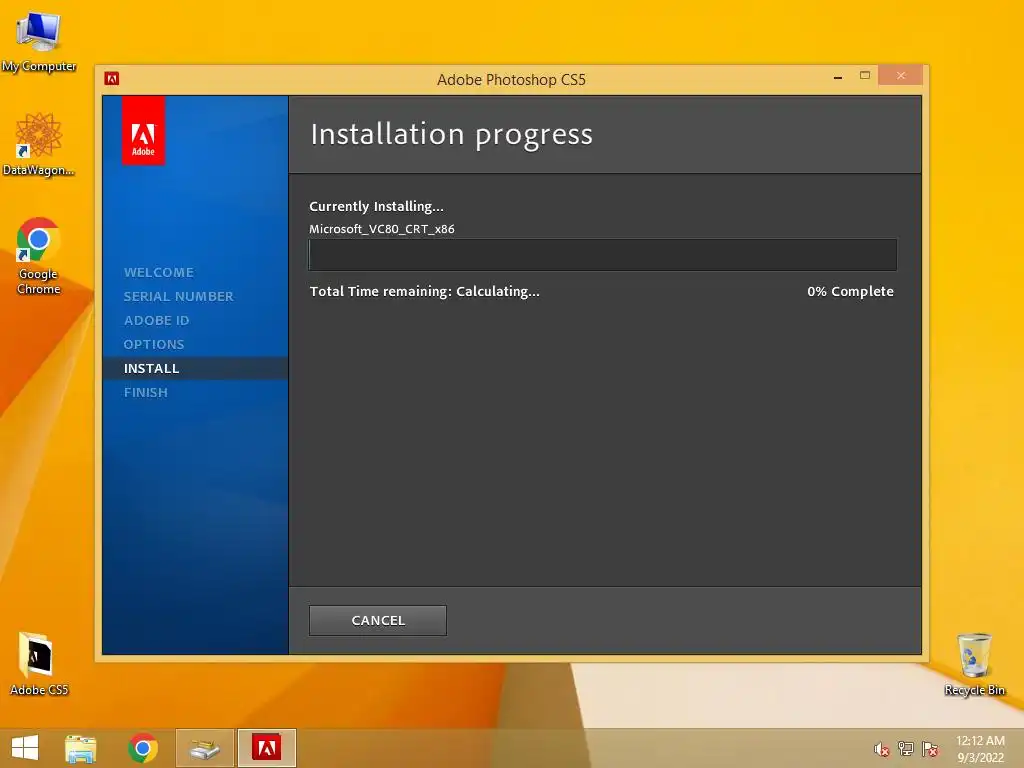Click Total Time remaining: Calculating text
Image resolution: width=1024 pixels, height=768 pixels.
coord(424,291)
